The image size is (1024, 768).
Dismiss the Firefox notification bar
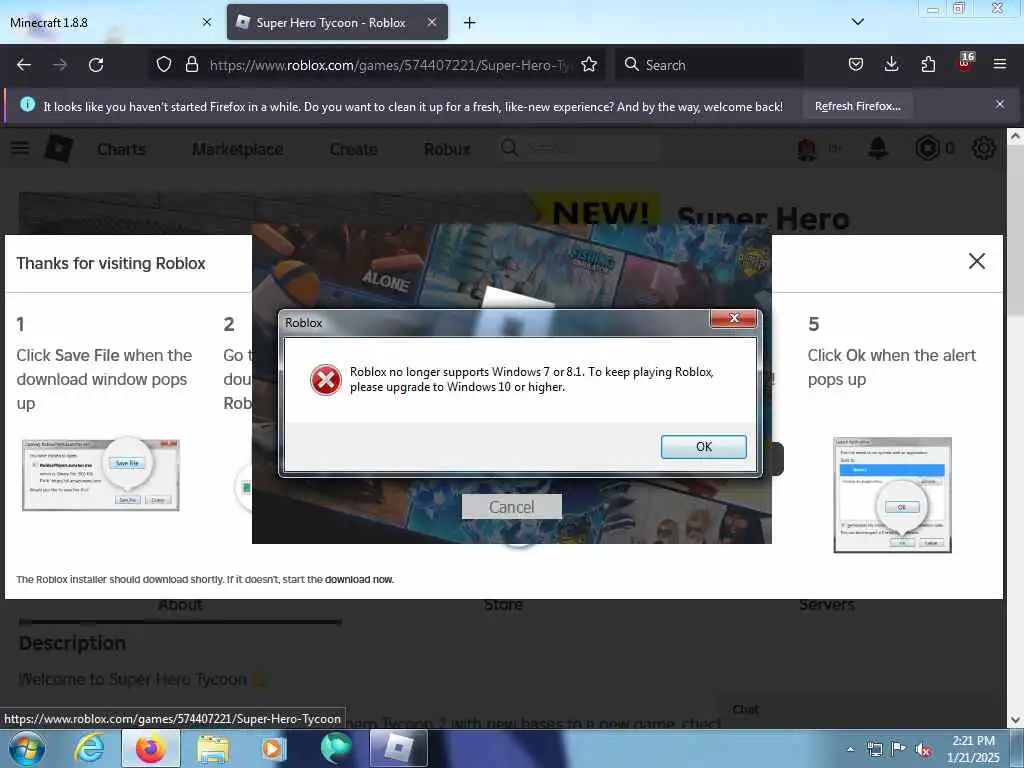coord(999,104)
